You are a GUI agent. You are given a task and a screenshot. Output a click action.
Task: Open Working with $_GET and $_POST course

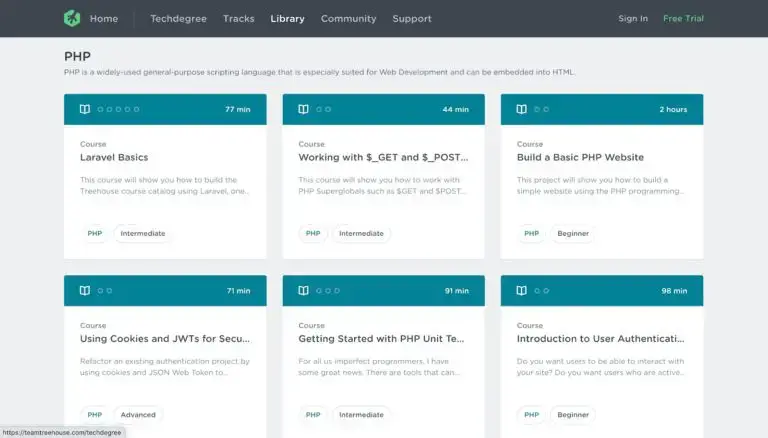click(383, 157)
